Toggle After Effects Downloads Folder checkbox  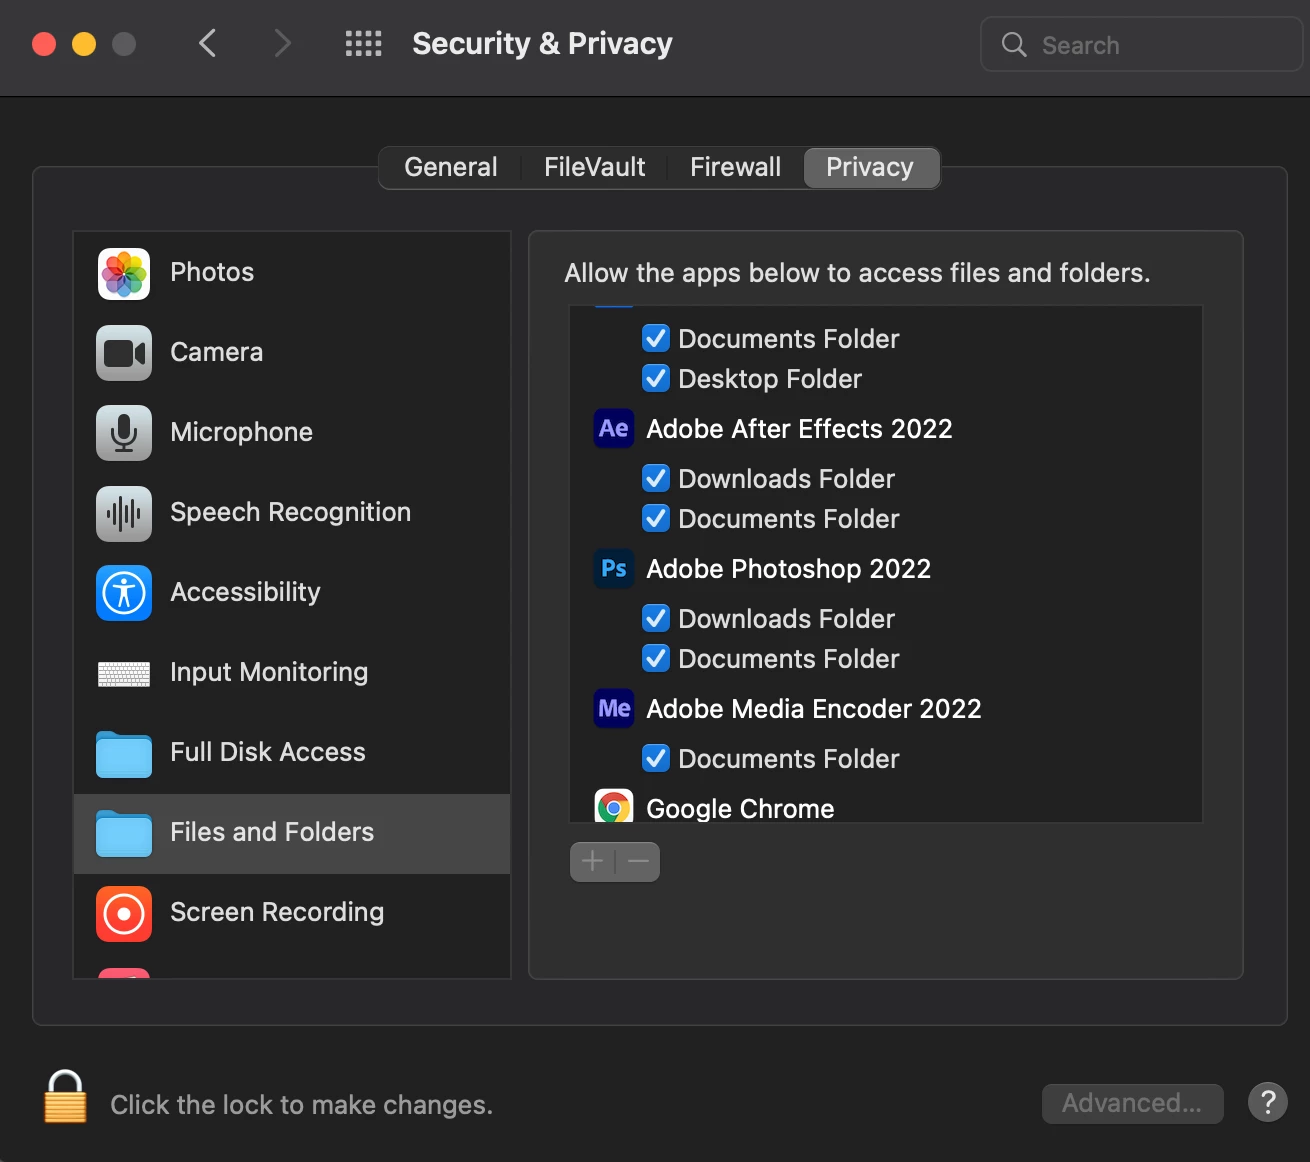point(656,478)
